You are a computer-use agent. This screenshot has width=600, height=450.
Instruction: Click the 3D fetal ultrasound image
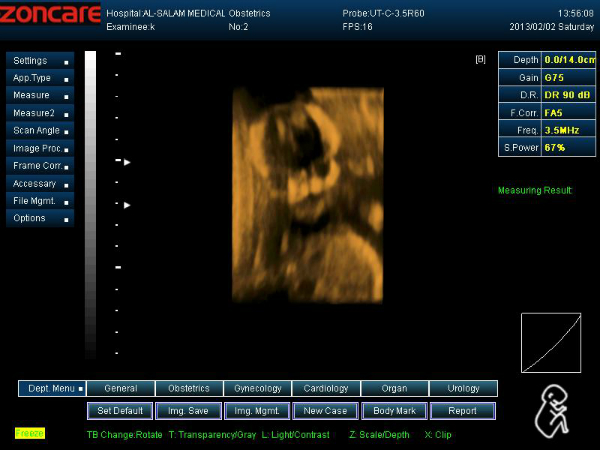(308, 195)
